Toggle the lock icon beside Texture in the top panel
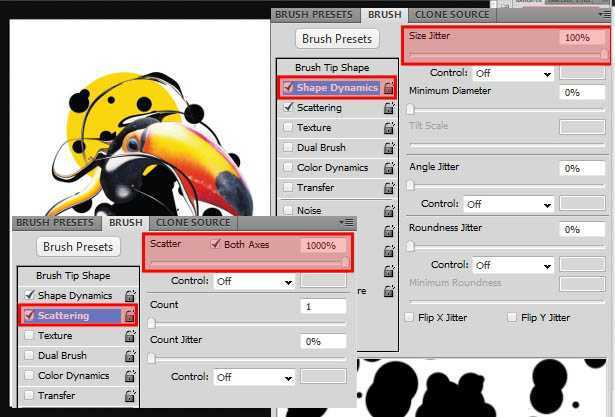 [x=389, y=128]
